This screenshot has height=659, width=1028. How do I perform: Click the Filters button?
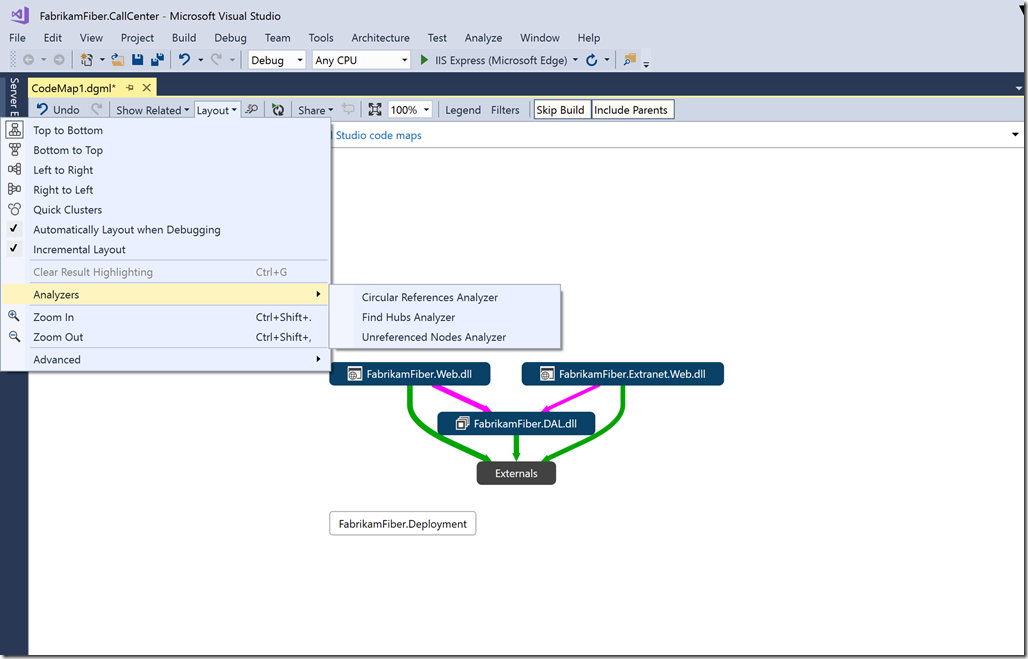(505, 110)
